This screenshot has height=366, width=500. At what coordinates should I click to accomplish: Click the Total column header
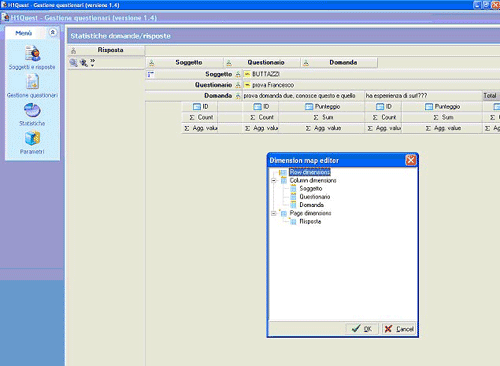[491, 96]
